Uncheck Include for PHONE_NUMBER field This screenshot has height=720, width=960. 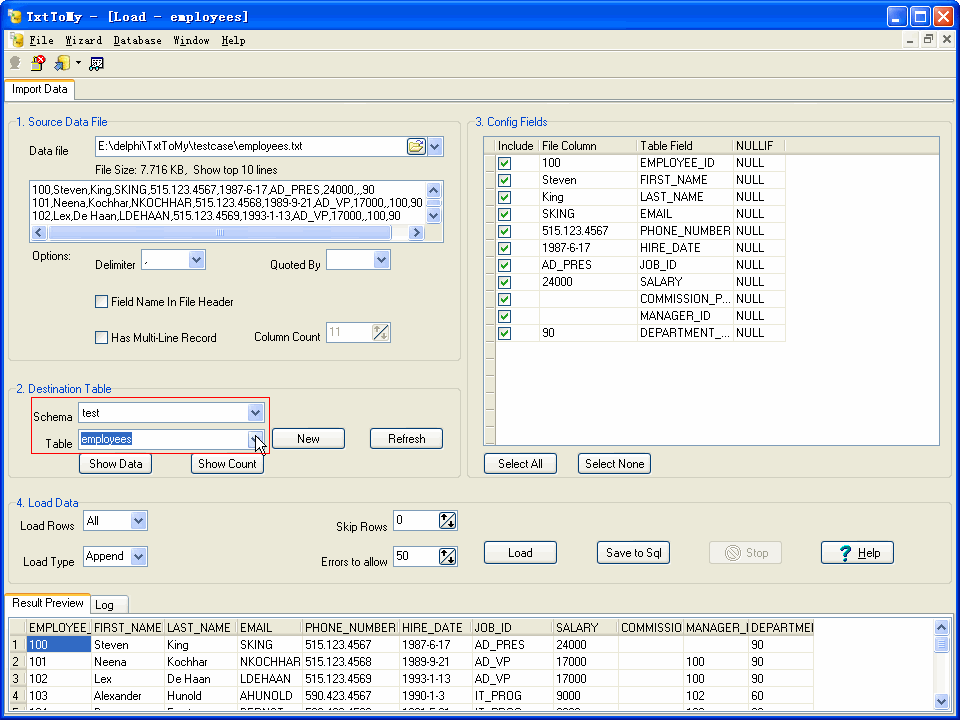[x=504, y=231]
